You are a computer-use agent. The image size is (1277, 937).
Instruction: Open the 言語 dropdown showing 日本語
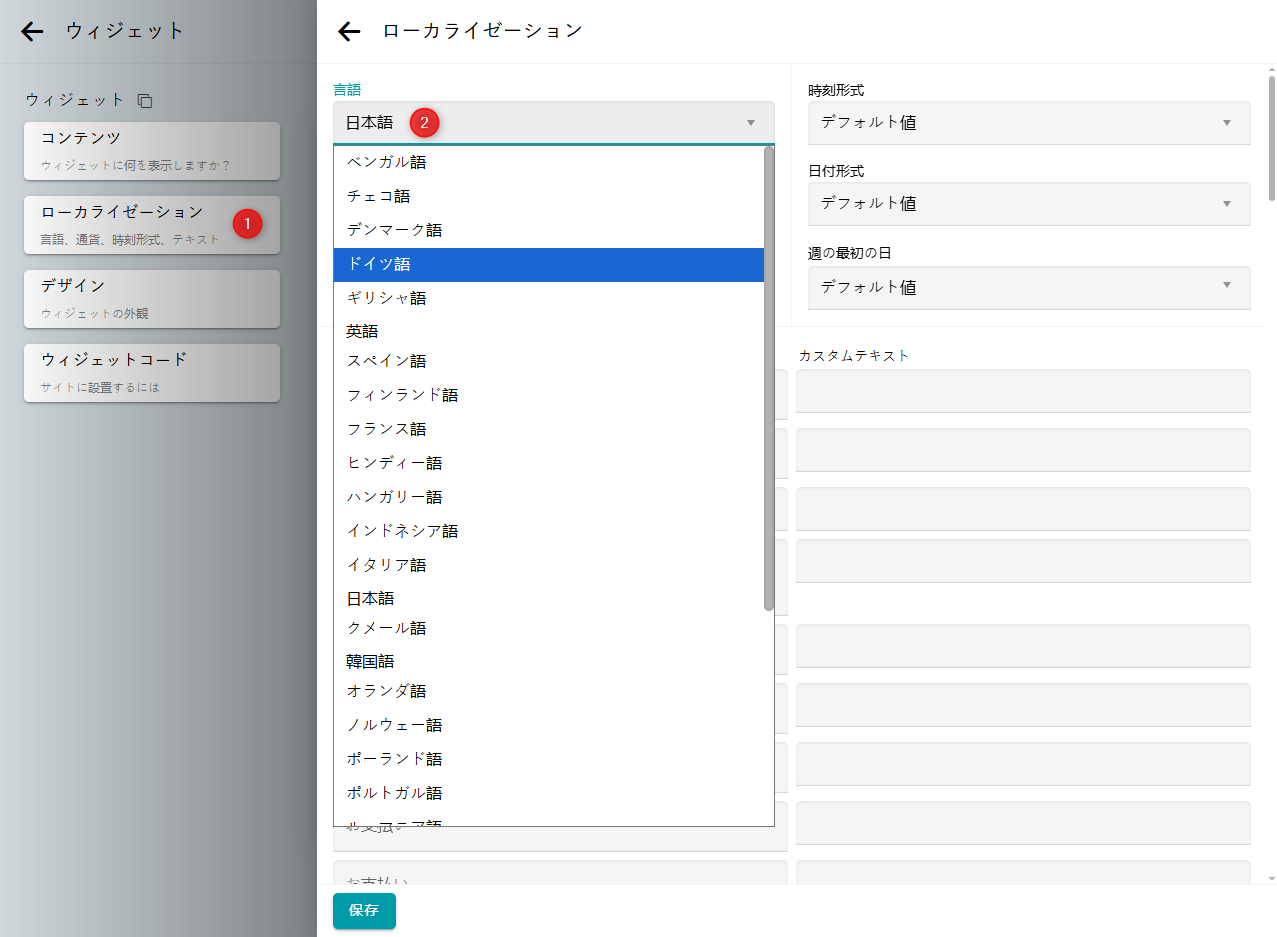553,123
